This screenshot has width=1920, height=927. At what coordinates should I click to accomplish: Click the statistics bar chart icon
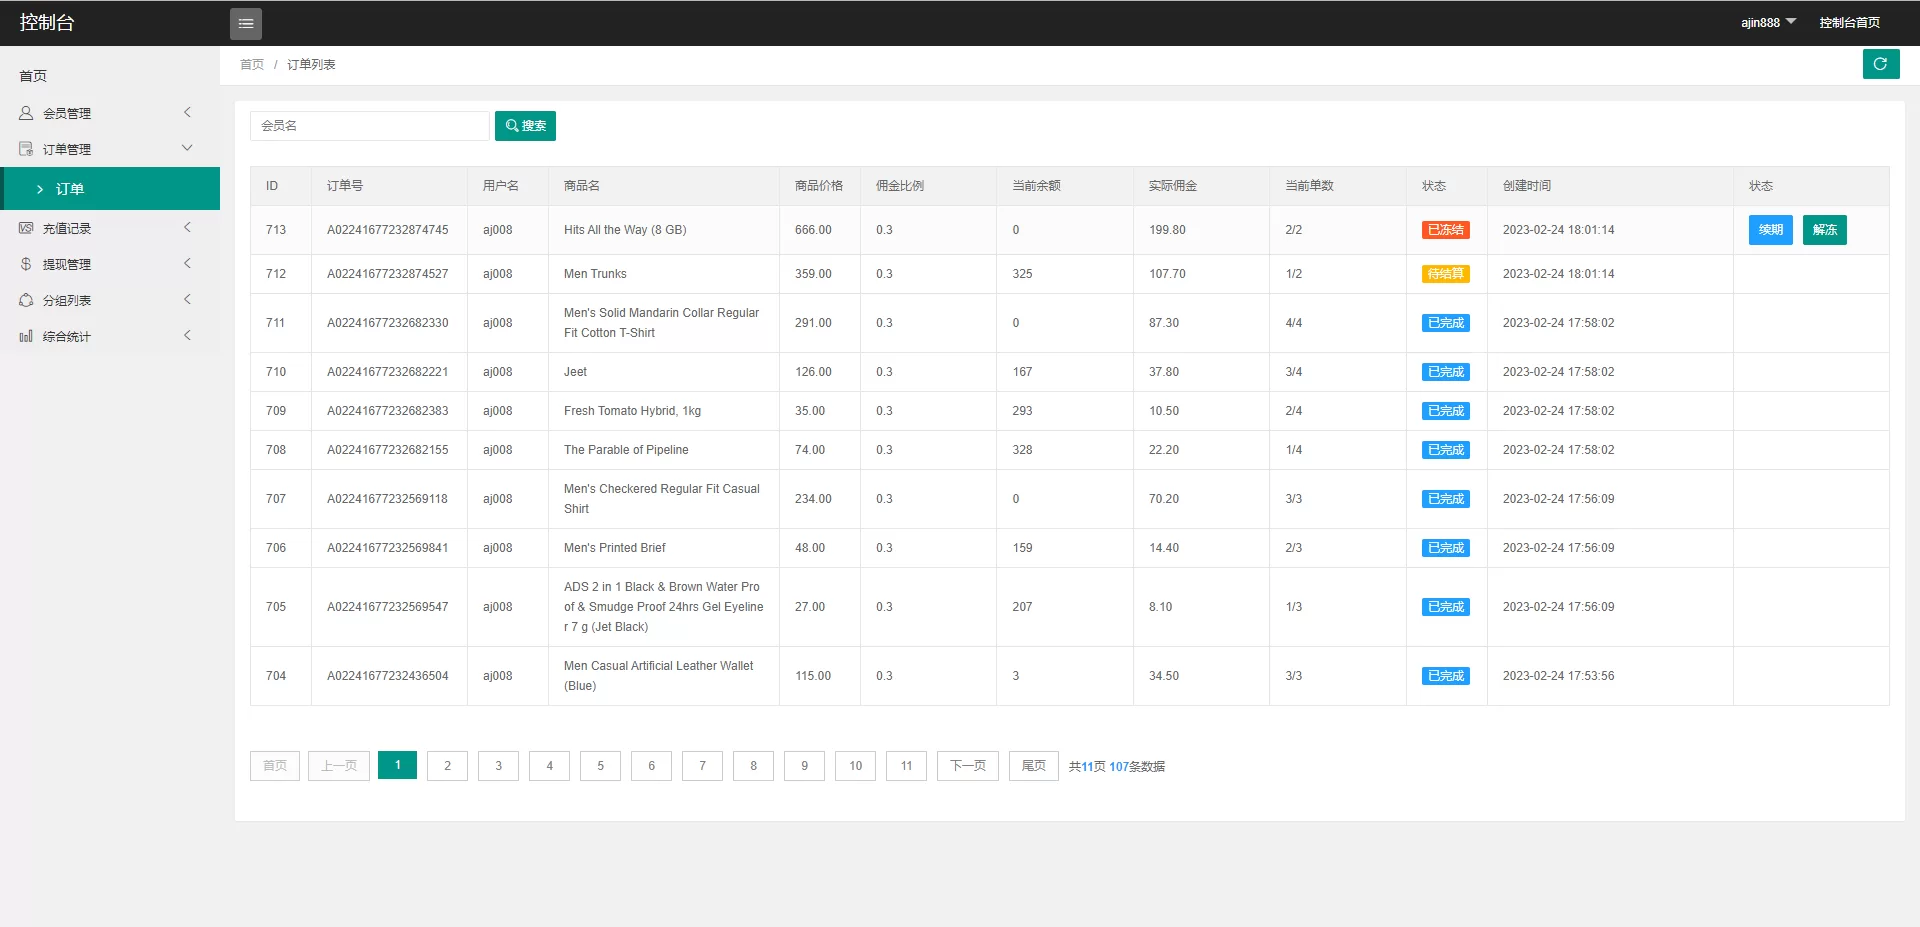tap(26, 336)
